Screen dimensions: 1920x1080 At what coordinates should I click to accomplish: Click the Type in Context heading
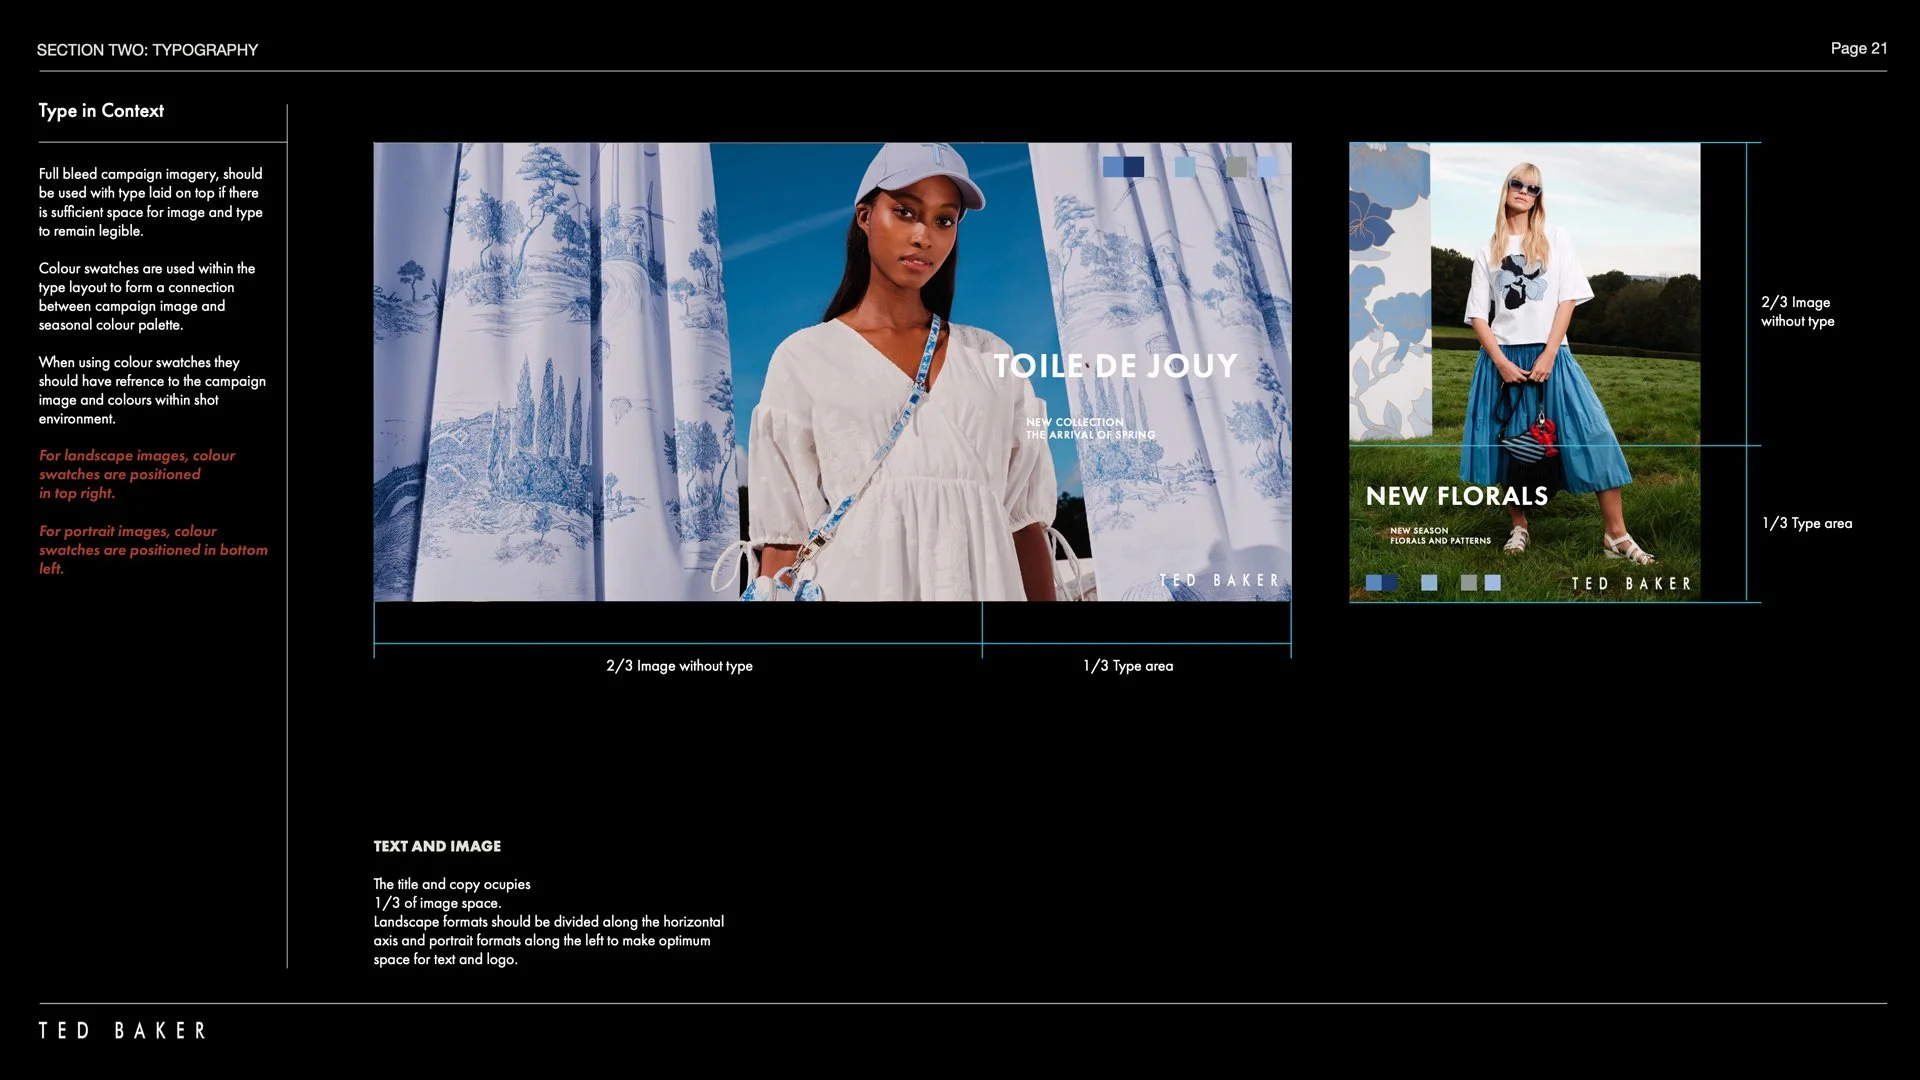tap(101, 111)
